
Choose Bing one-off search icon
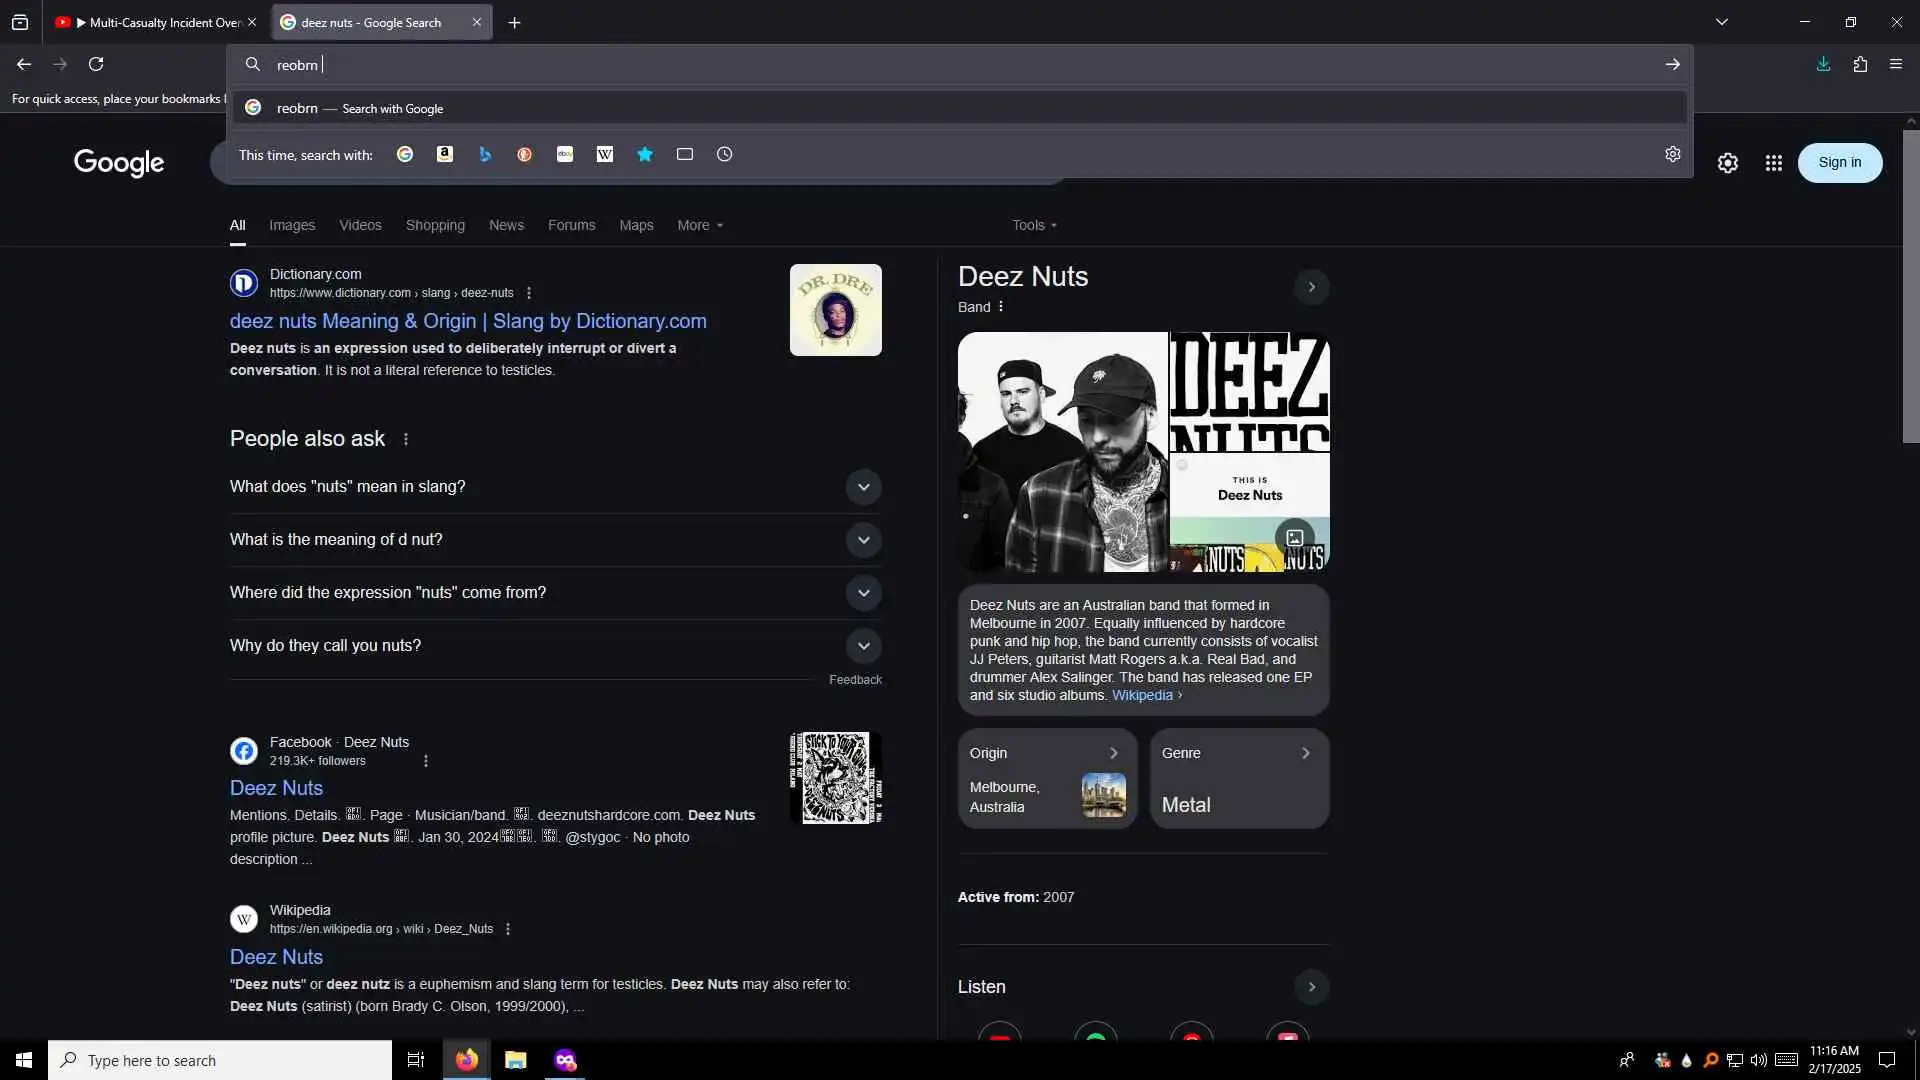(485, 154)
